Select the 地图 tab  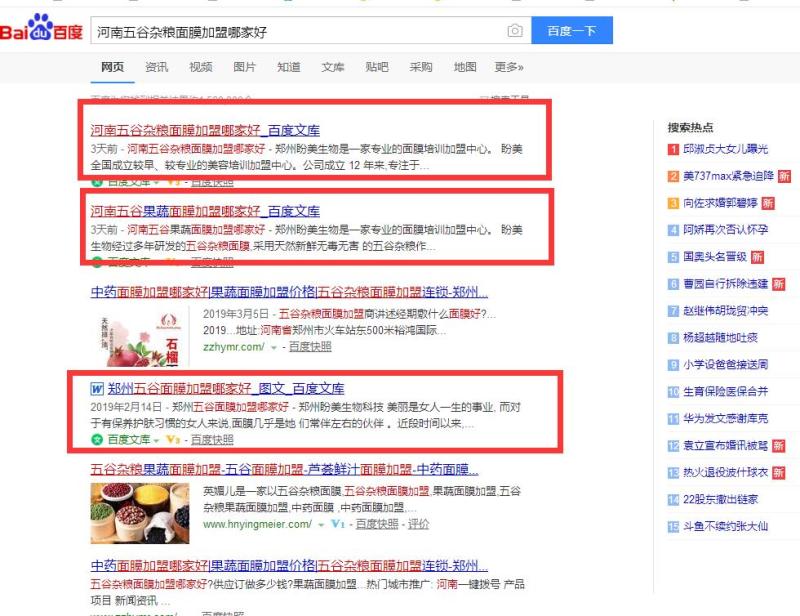coord(465,67)
